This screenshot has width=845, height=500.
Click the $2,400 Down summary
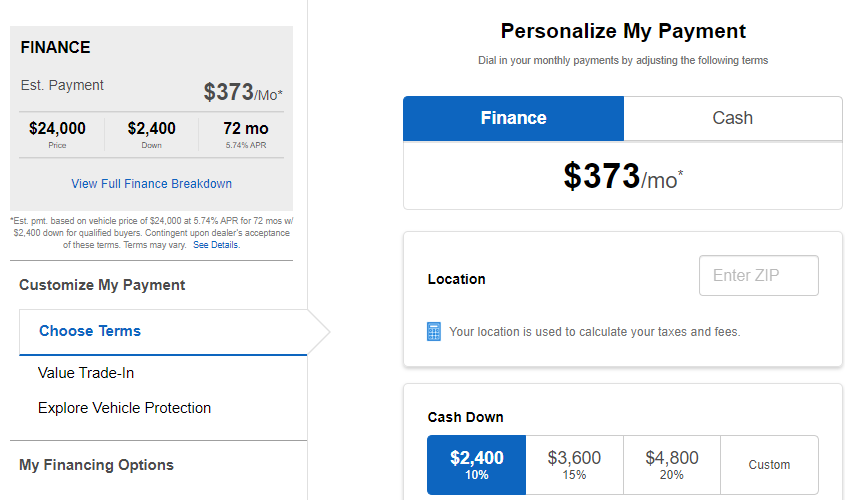[151, 134]
